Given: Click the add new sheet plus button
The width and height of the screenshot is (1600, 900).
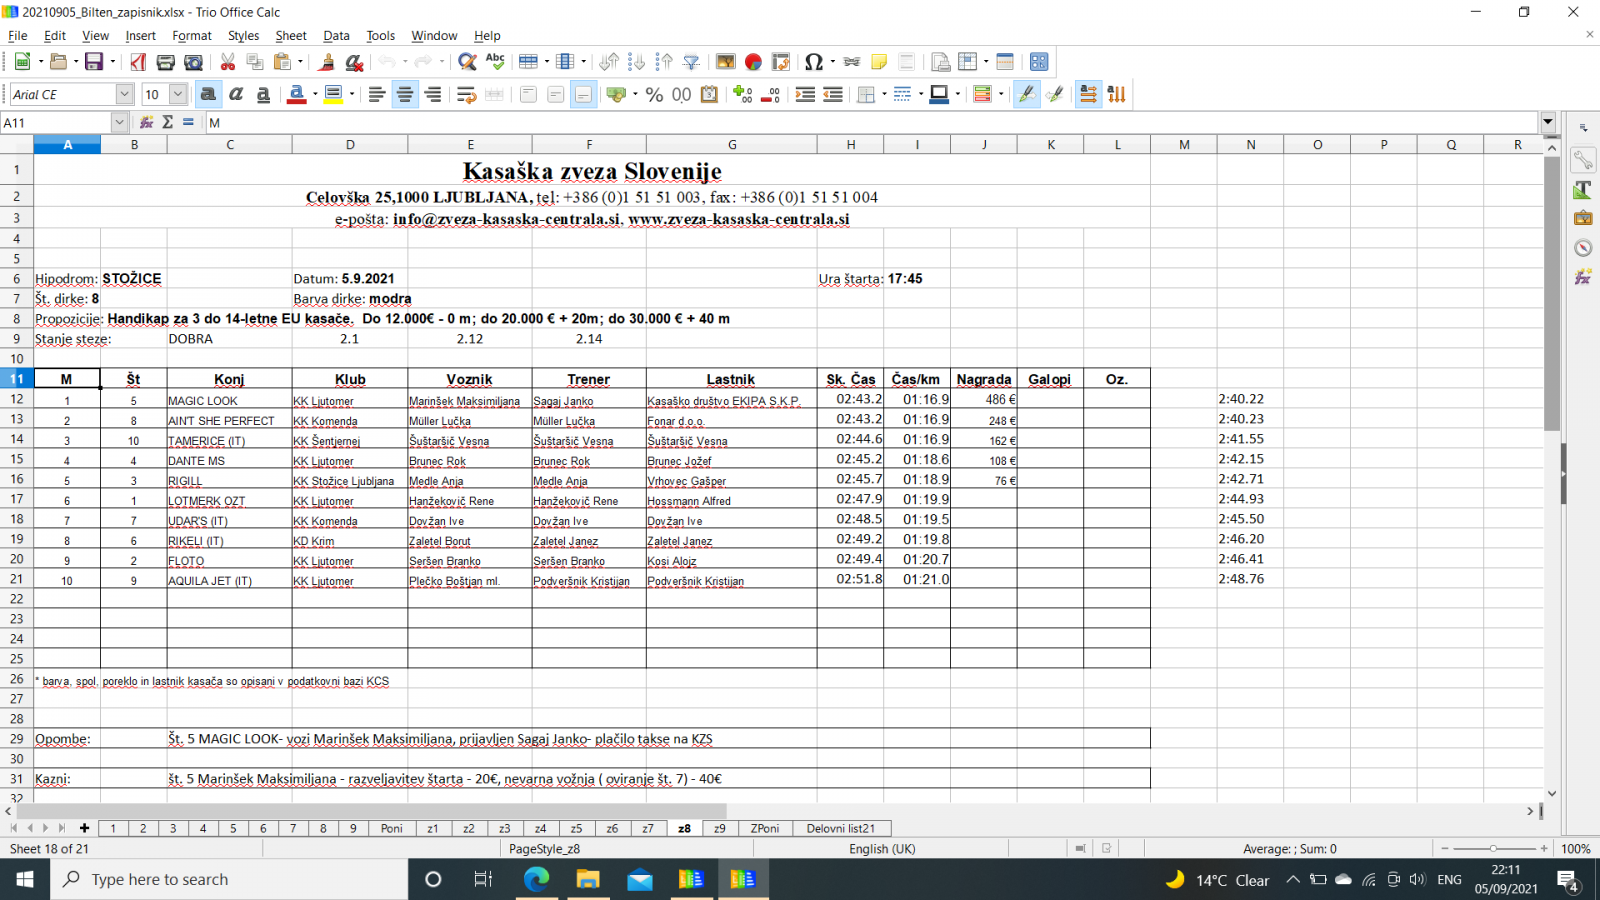Looking at the screenshot, I should (x=84, y=828).
